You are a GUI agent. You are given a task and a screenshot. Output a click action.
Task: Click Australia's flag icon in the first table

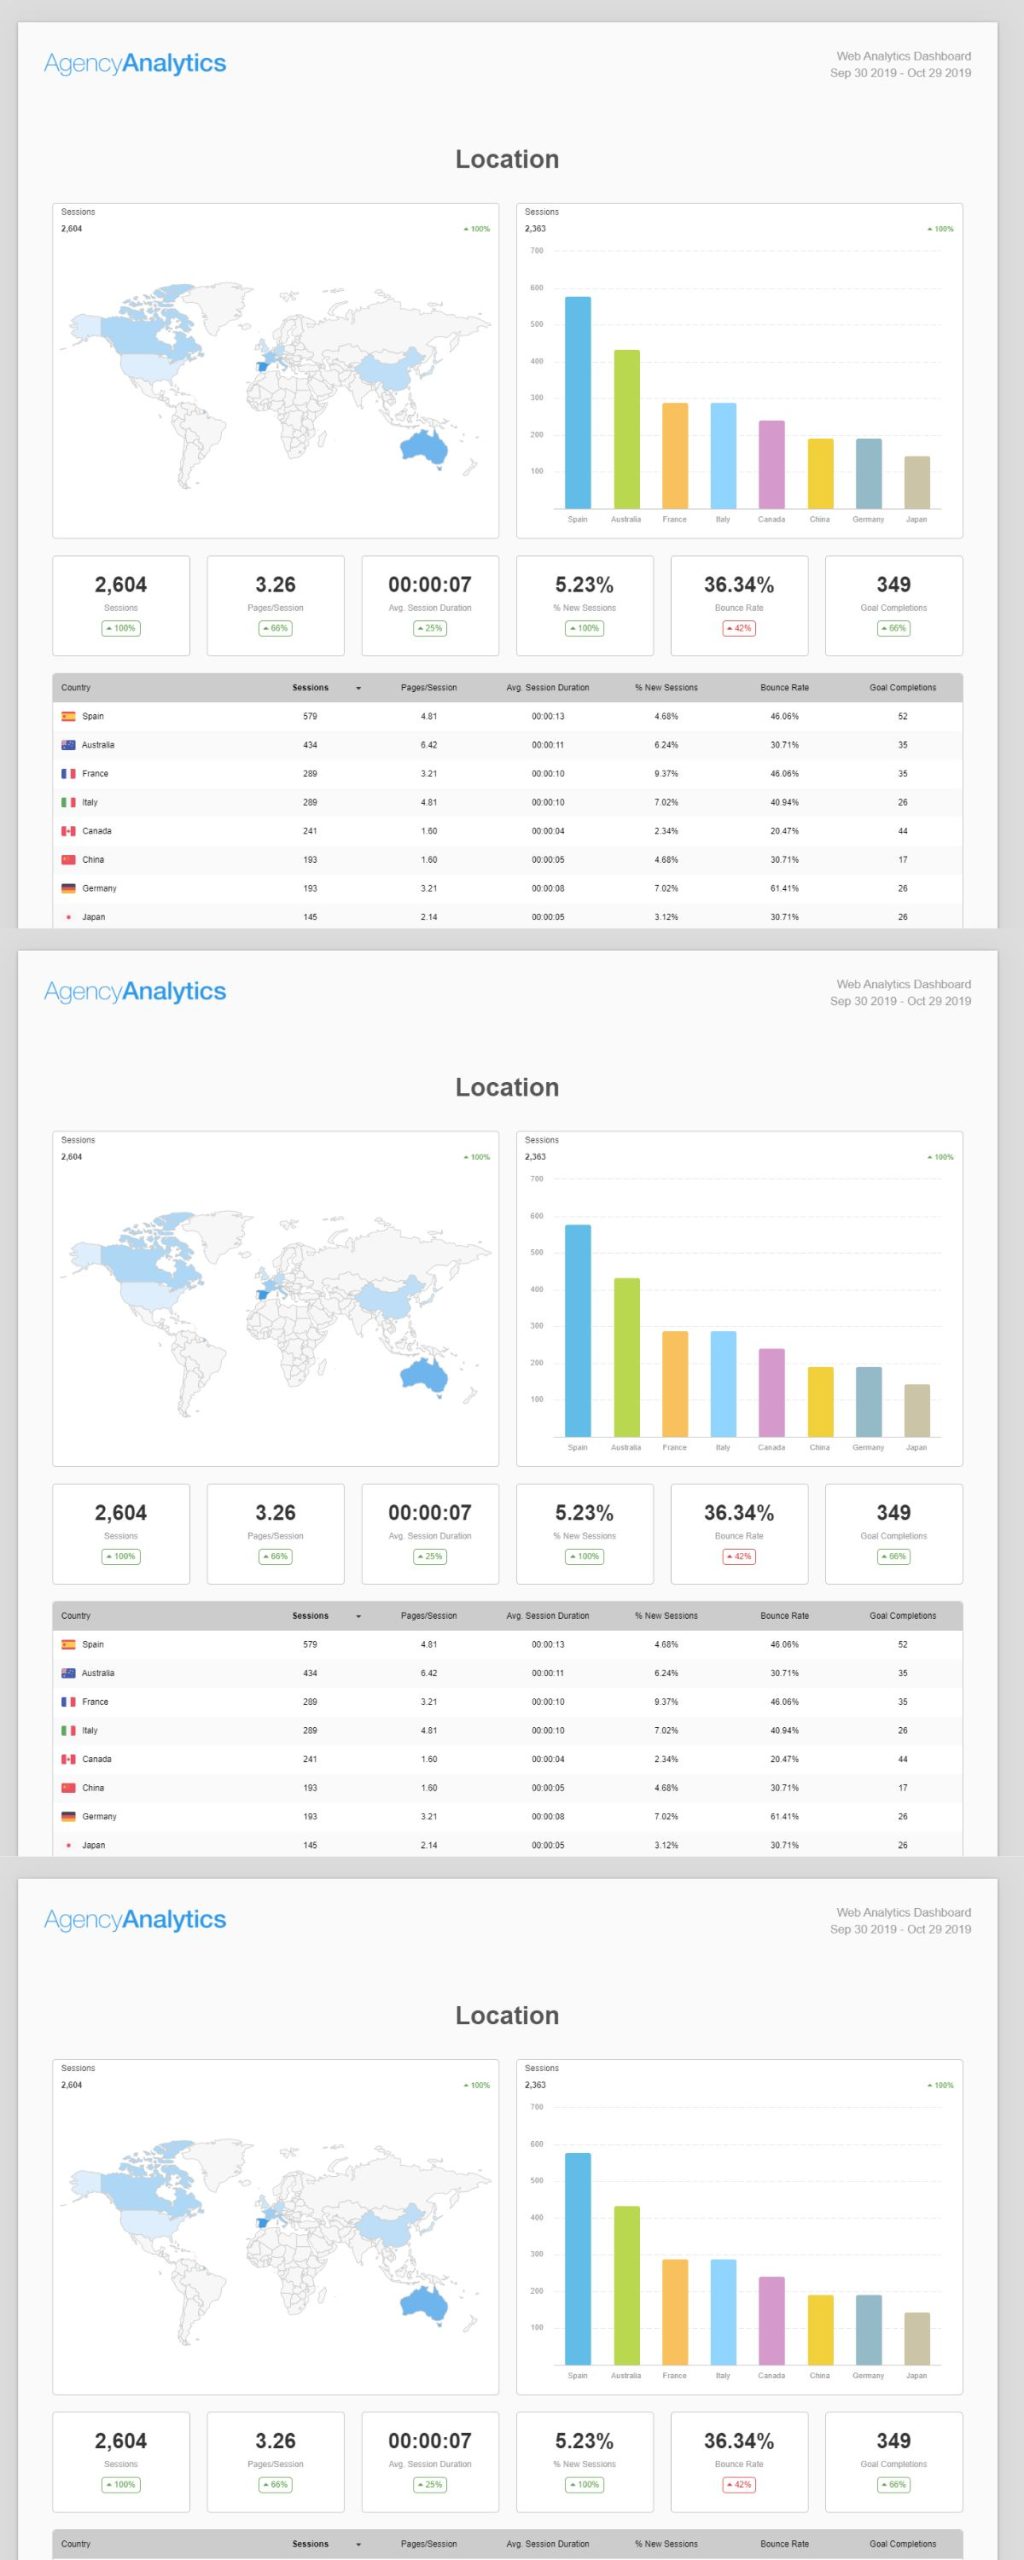pos(68,745)
